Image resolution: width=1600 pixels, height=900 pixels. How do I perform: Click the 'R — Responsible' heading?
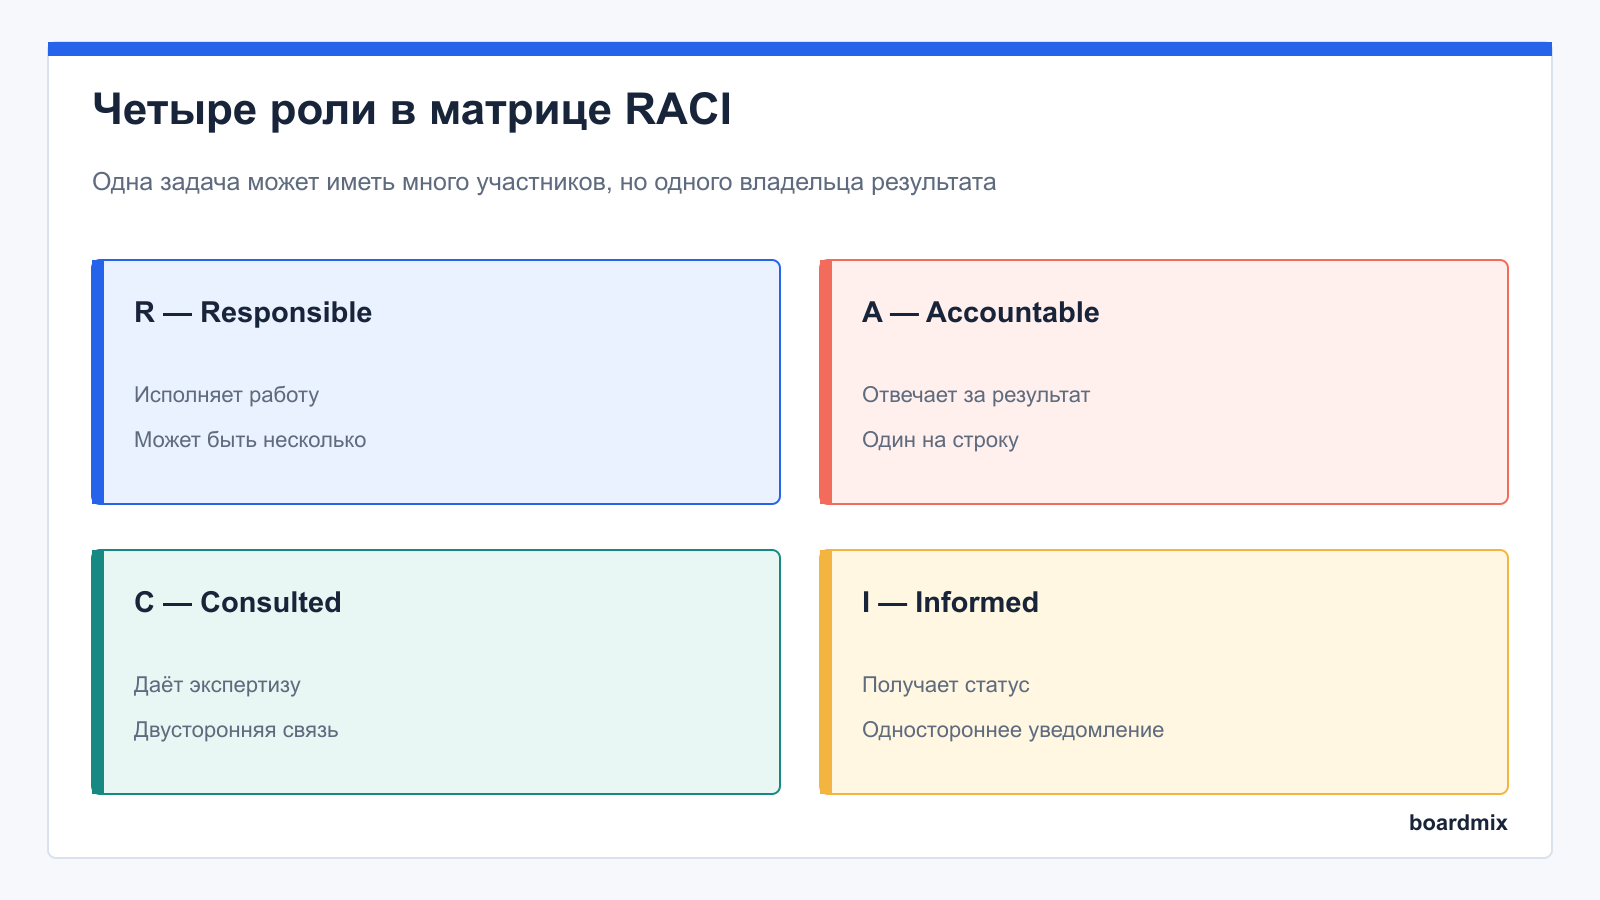(x=253, y=312)
